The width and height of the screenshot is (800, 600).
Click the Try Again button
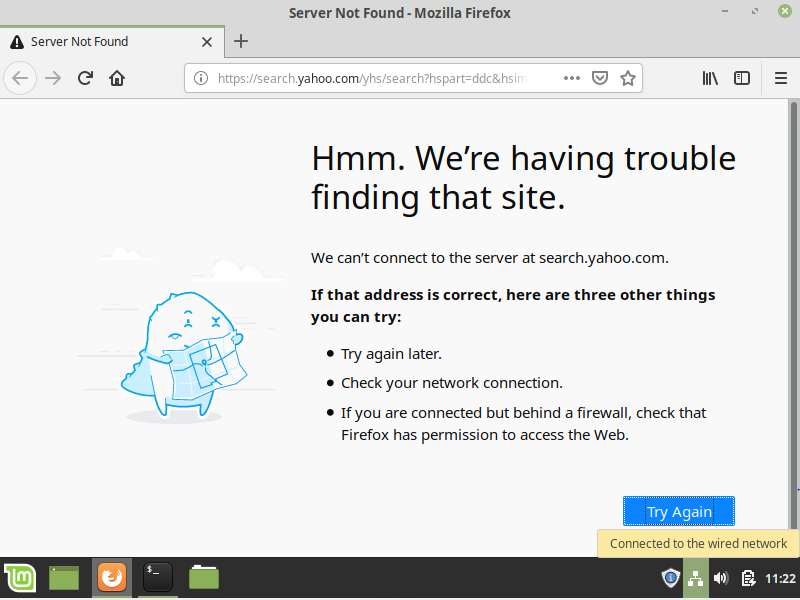coord(679,511)
